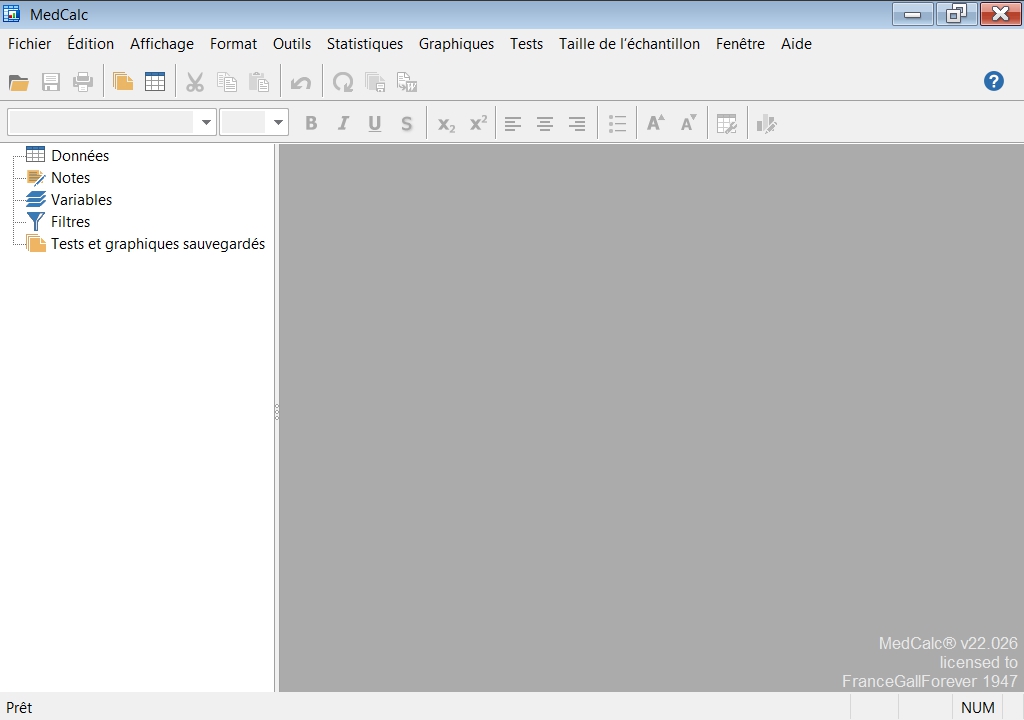Toggle Subscript formatting

446,123
